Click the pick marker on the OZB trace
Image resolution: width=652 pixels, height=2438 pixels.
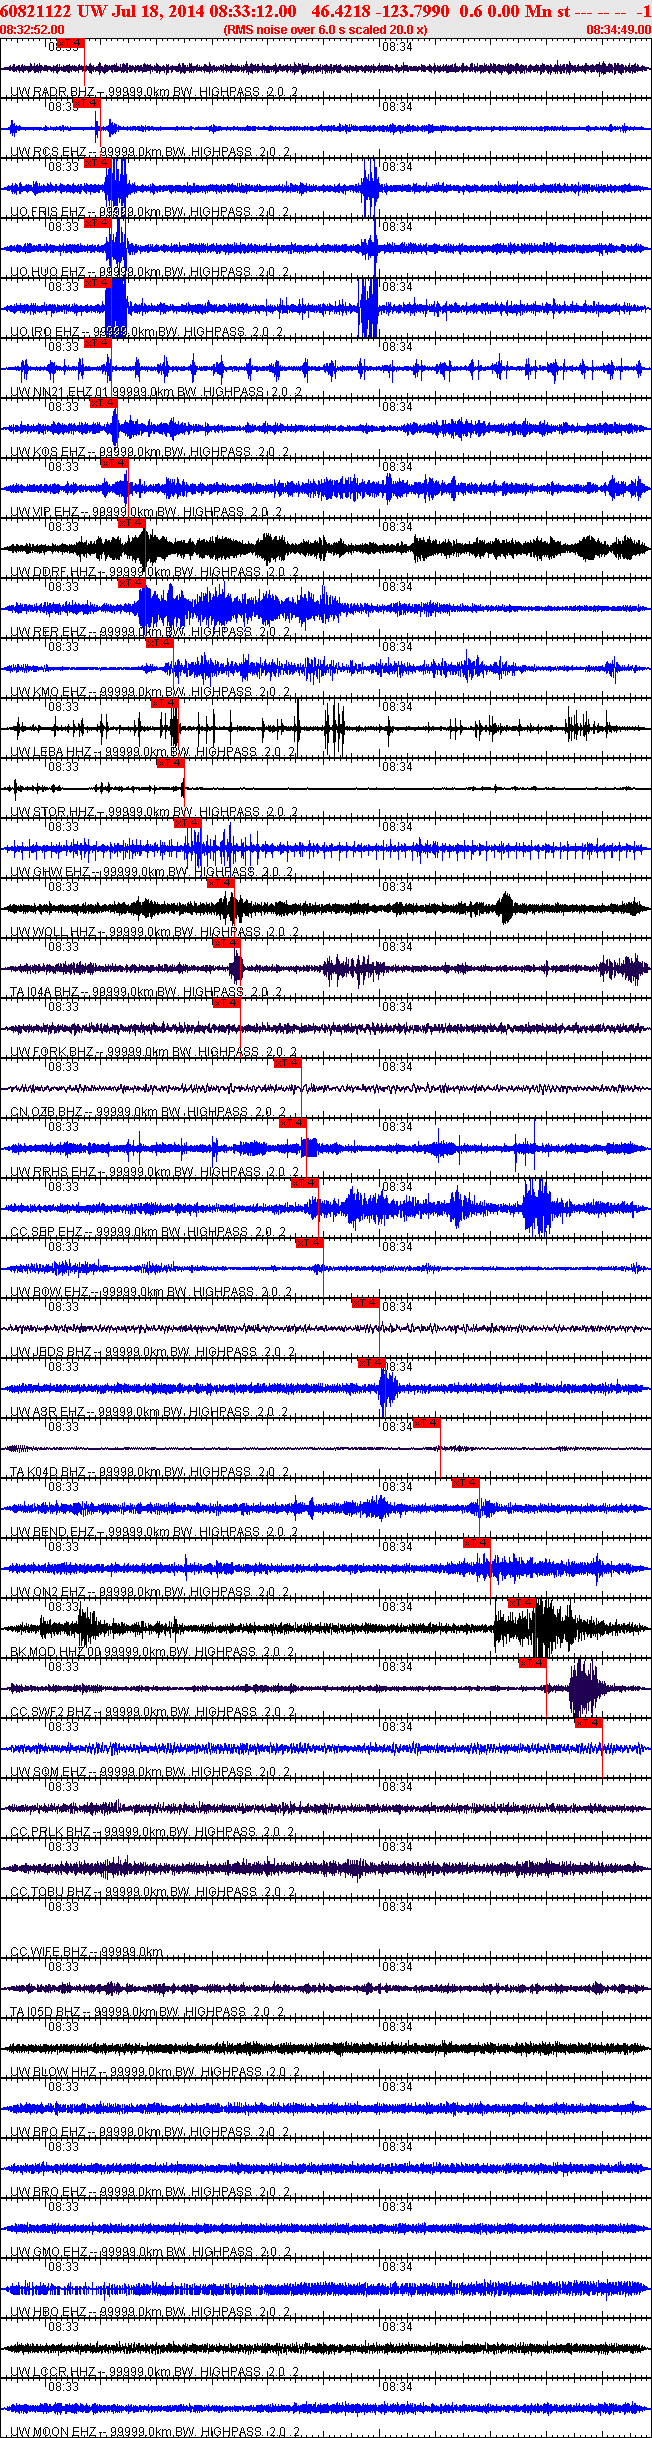288,1063
